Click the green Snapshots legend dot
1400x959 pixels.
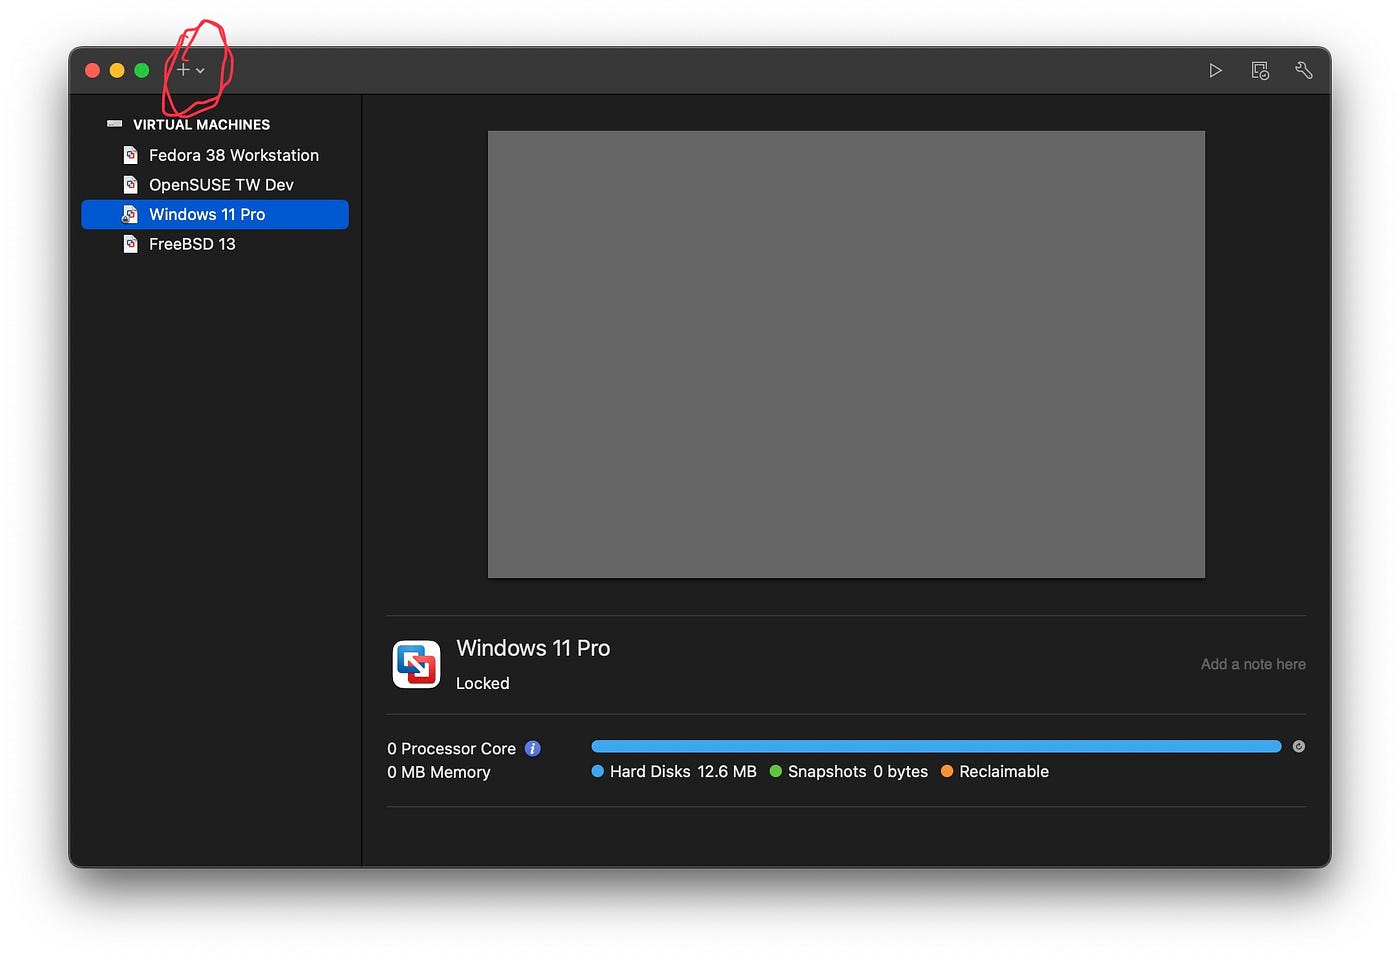pos(776,771)
